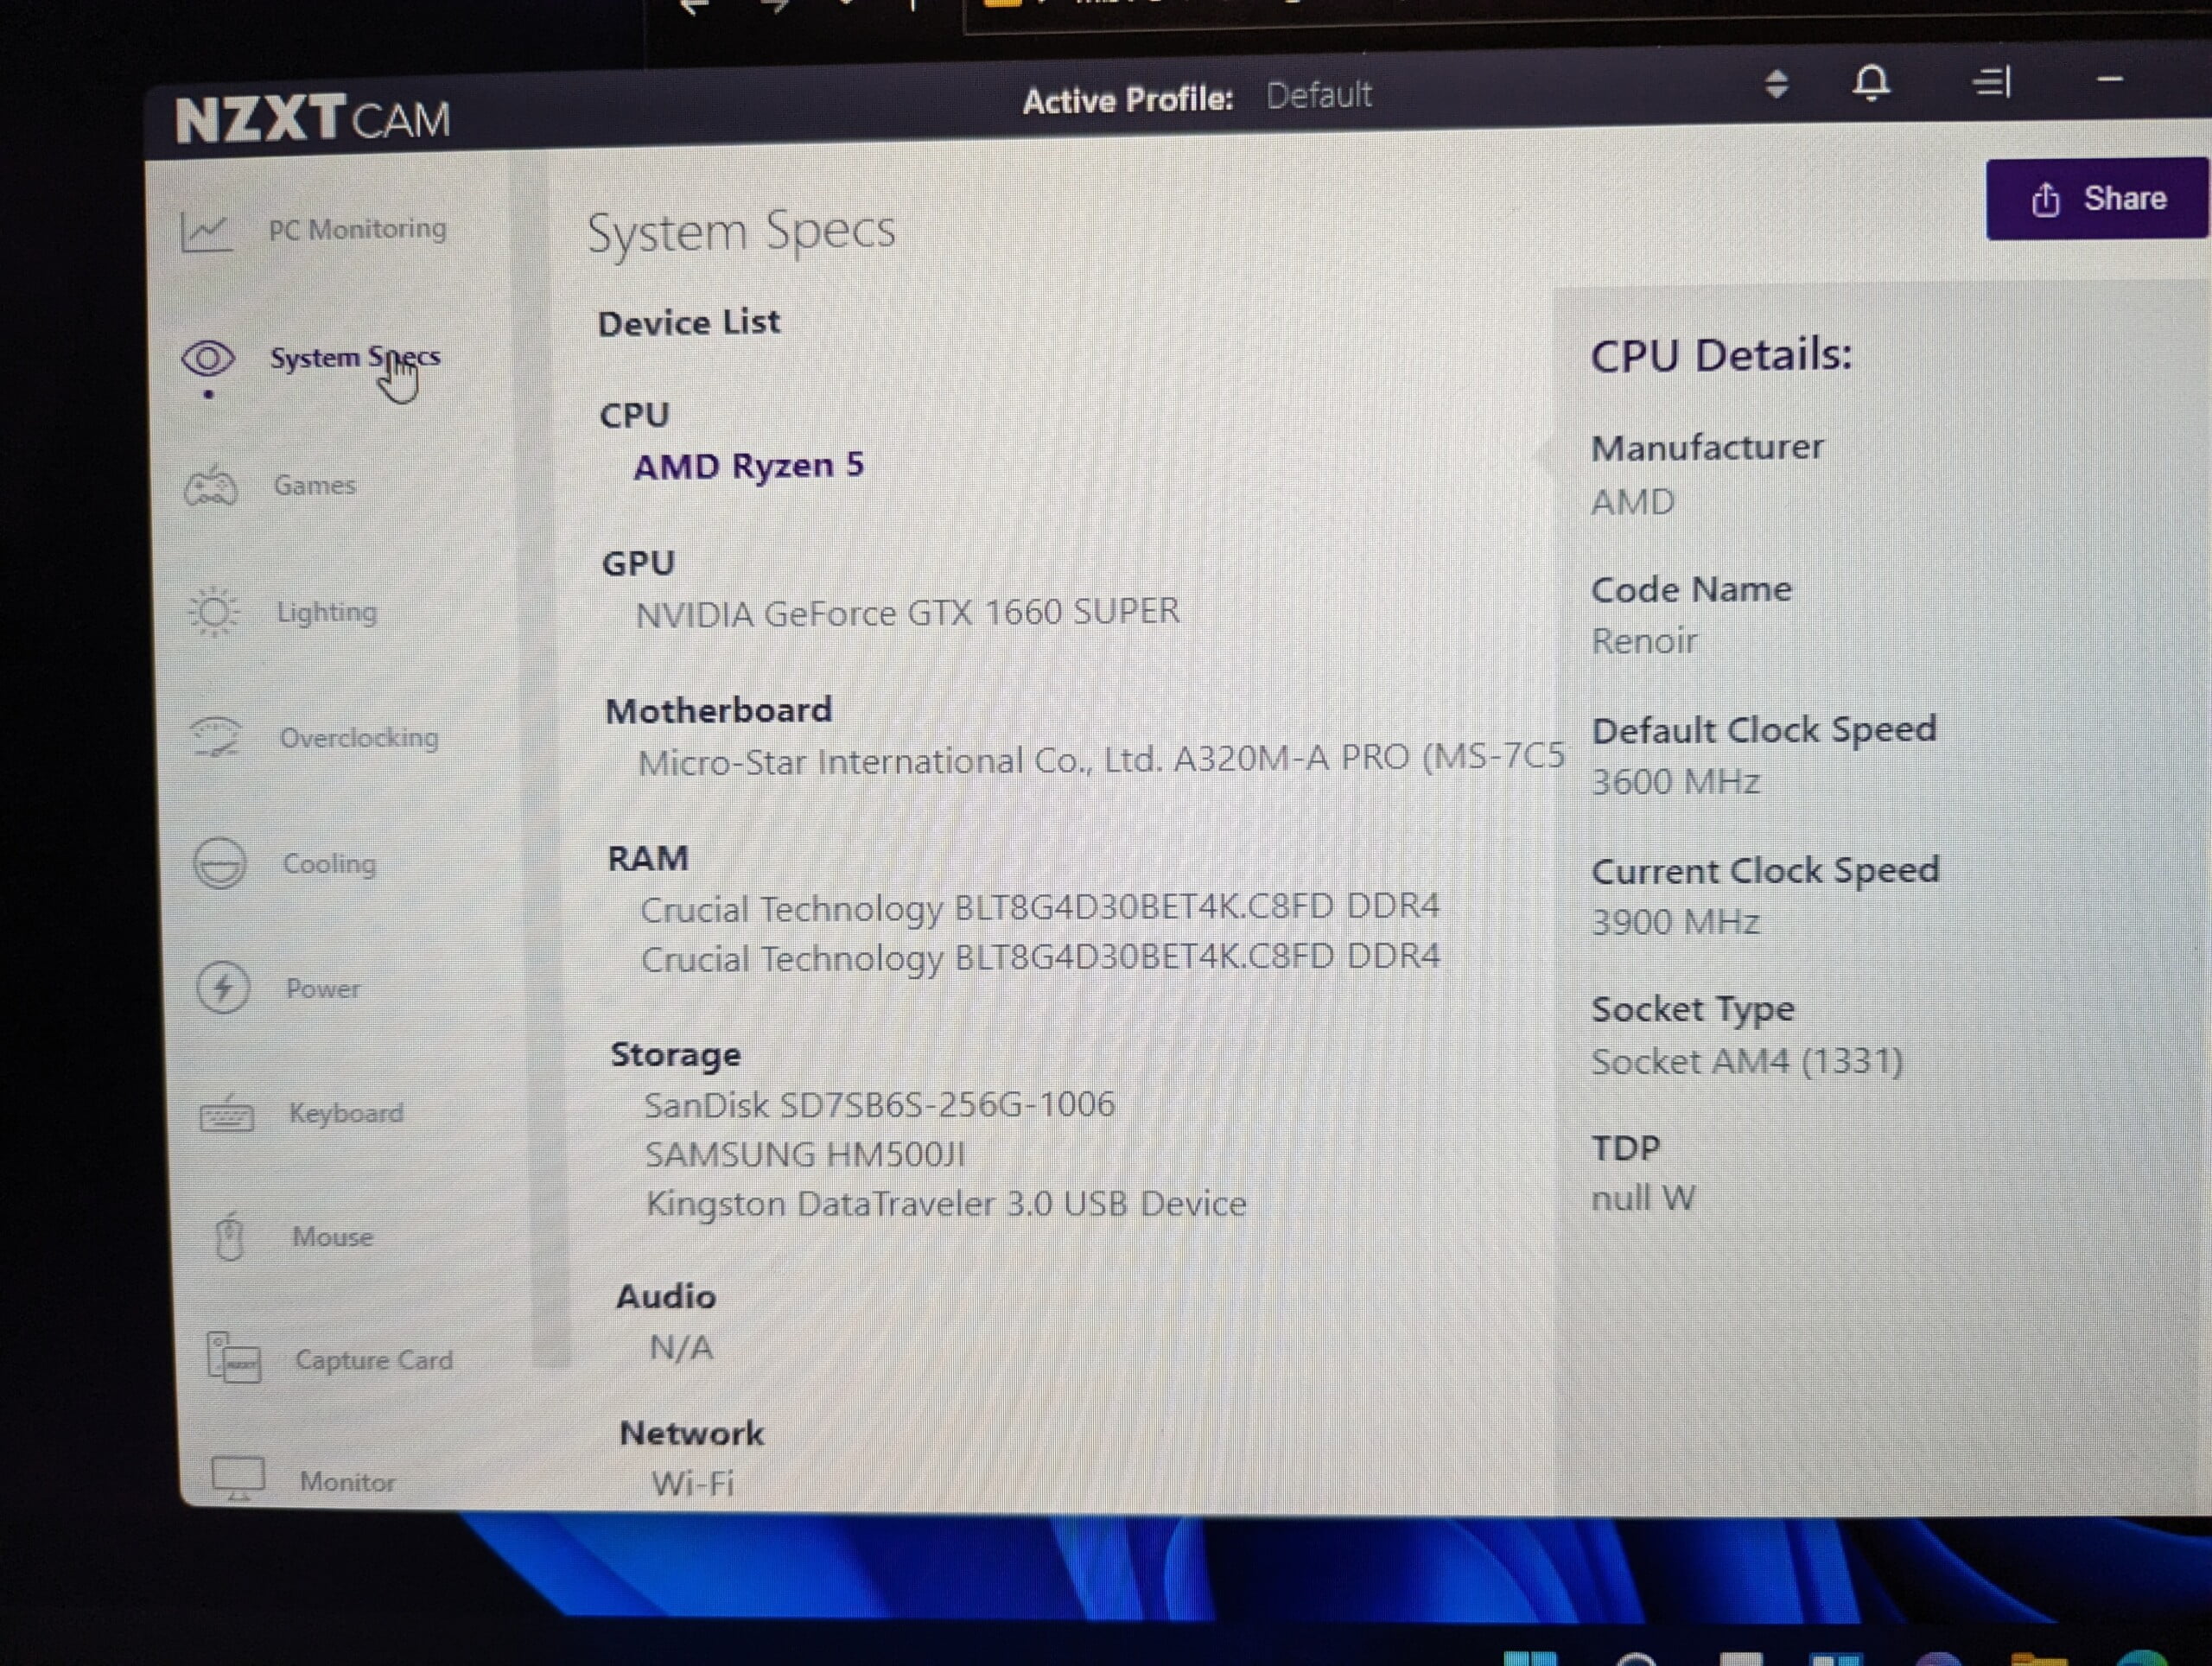The width and height of the screenshot is (2212, 1666).
Task: Open the Cooling section label
Action: pos(330,863)
